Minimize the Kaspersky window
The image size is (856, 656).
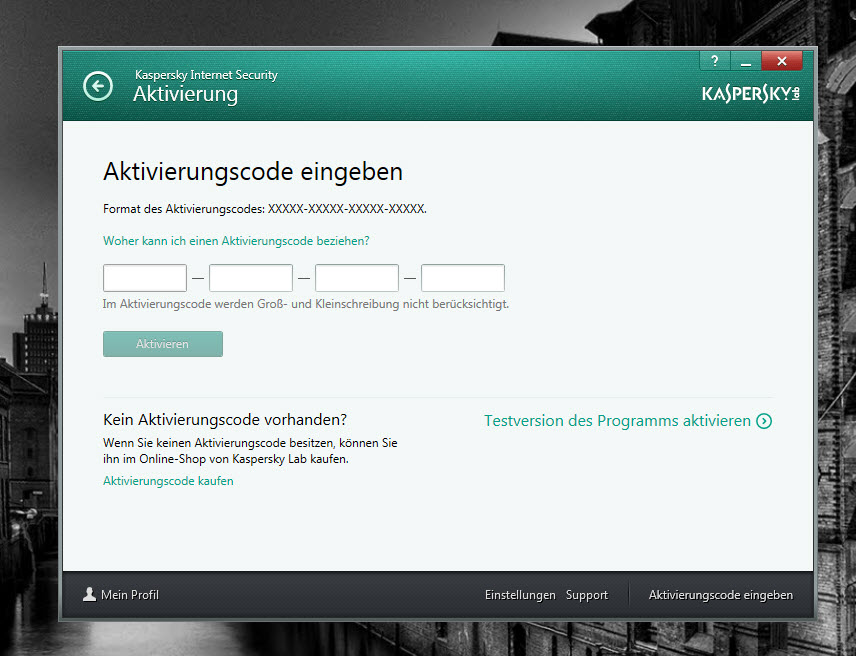pyautogui.click(x=746, y=61)
